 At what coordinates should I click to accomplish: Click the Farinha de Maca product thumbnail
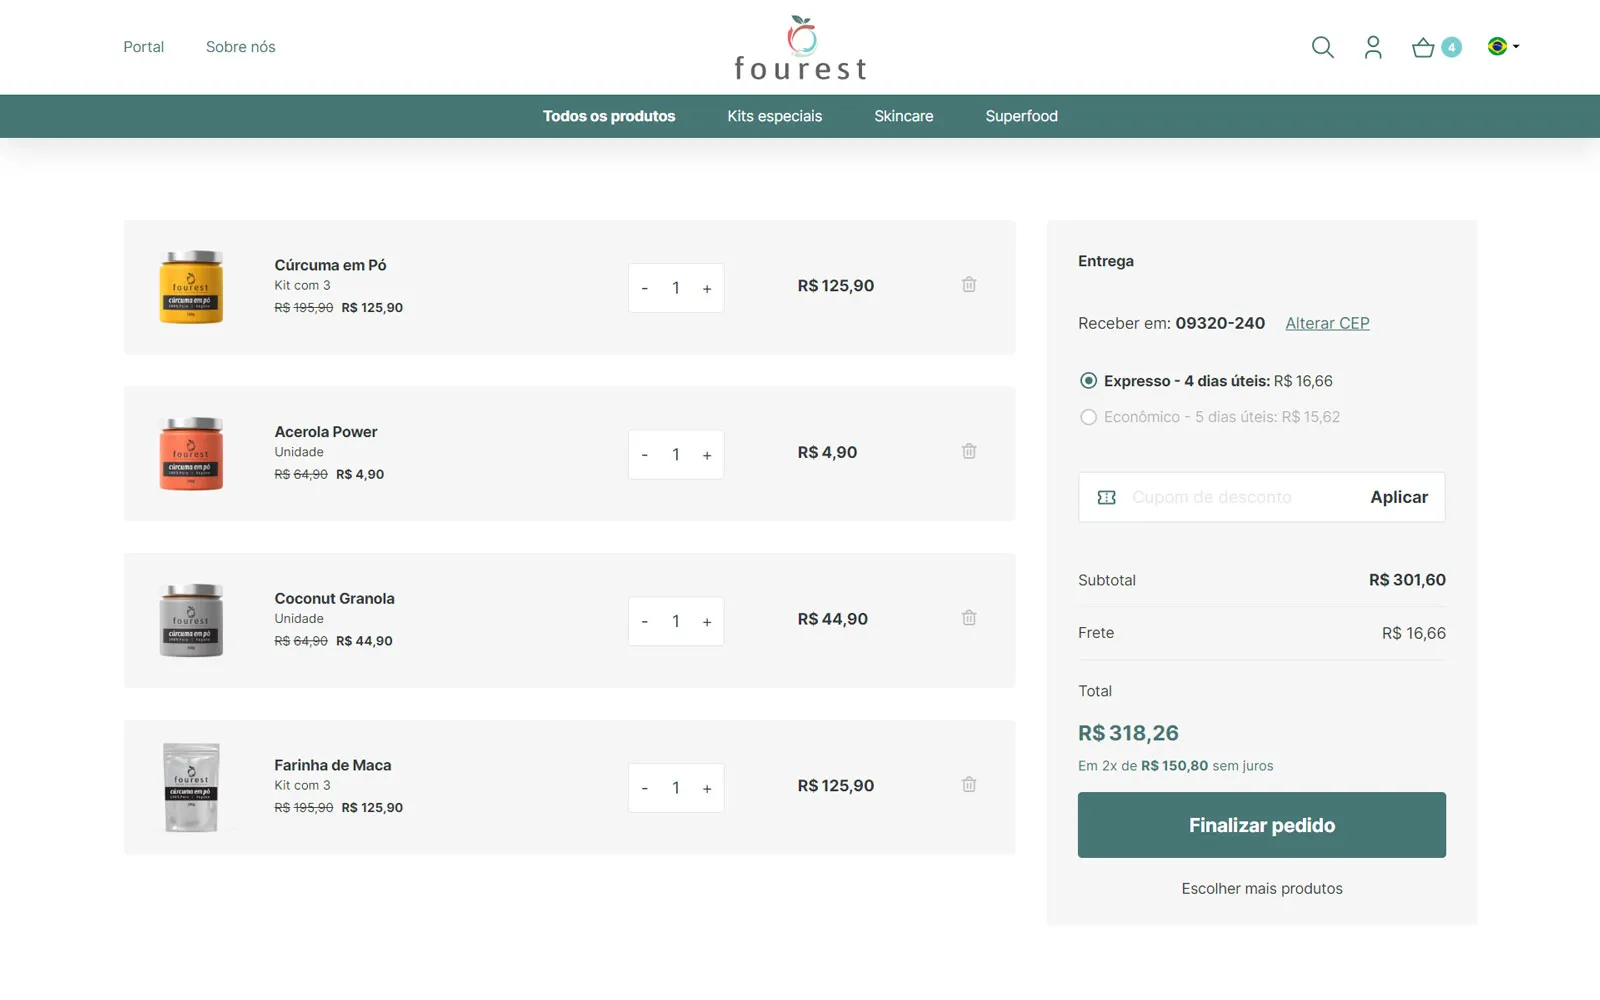point(191,787)
